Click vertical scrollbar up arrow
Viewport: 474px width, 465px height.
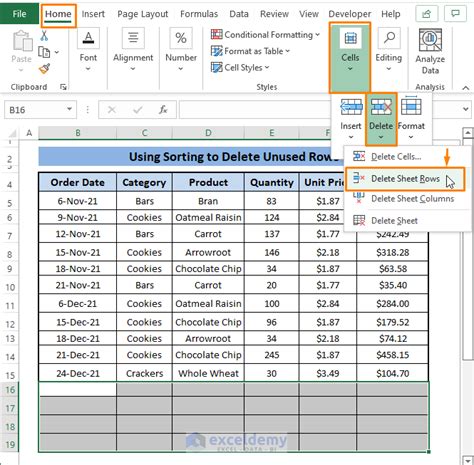[x=468, y=133]
